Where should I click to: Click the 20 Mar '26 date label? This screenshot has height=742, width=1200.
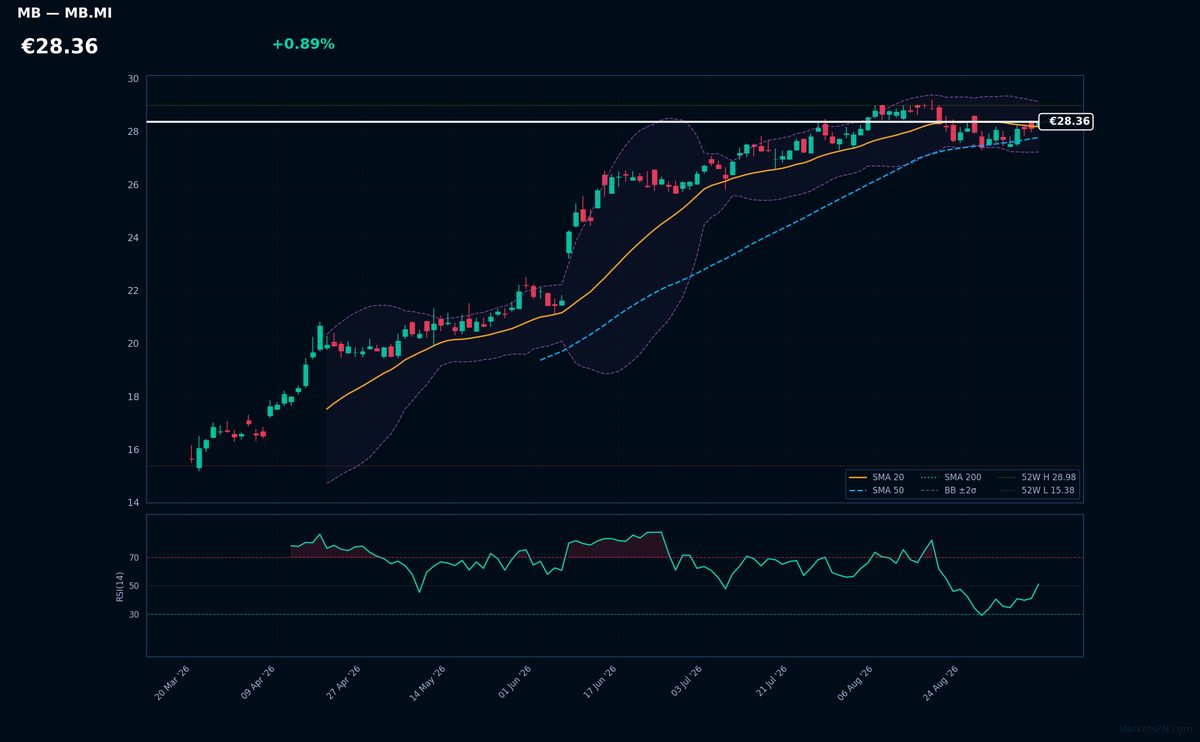click(172, 683)
